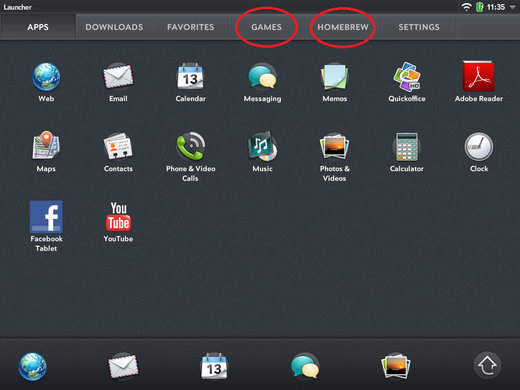Tap the launcher up-arrow button in dock
This screenshot has width=520, height=390.
pos(487,365)
